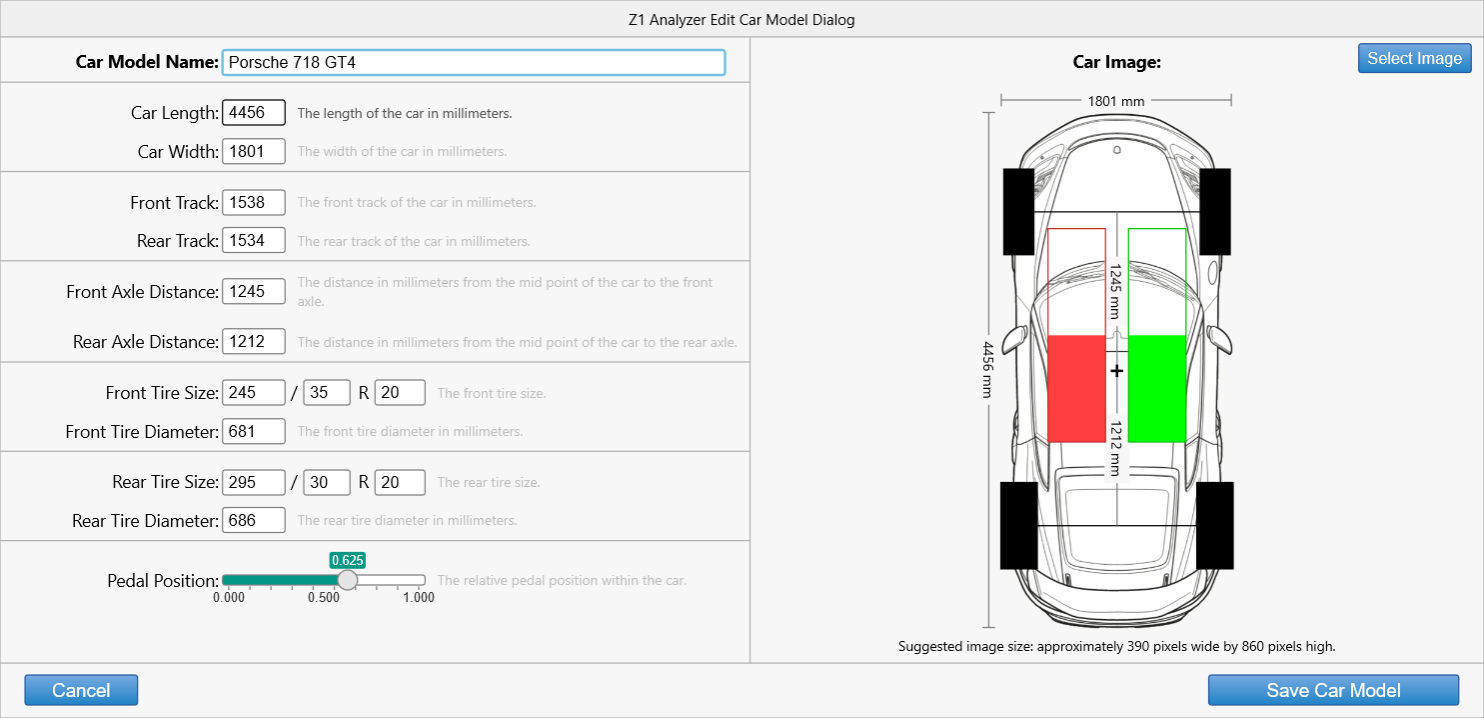1484x718 pixels.
Task: Click the 'Car Image:' heading
Action: click(x=1116, y=62)
